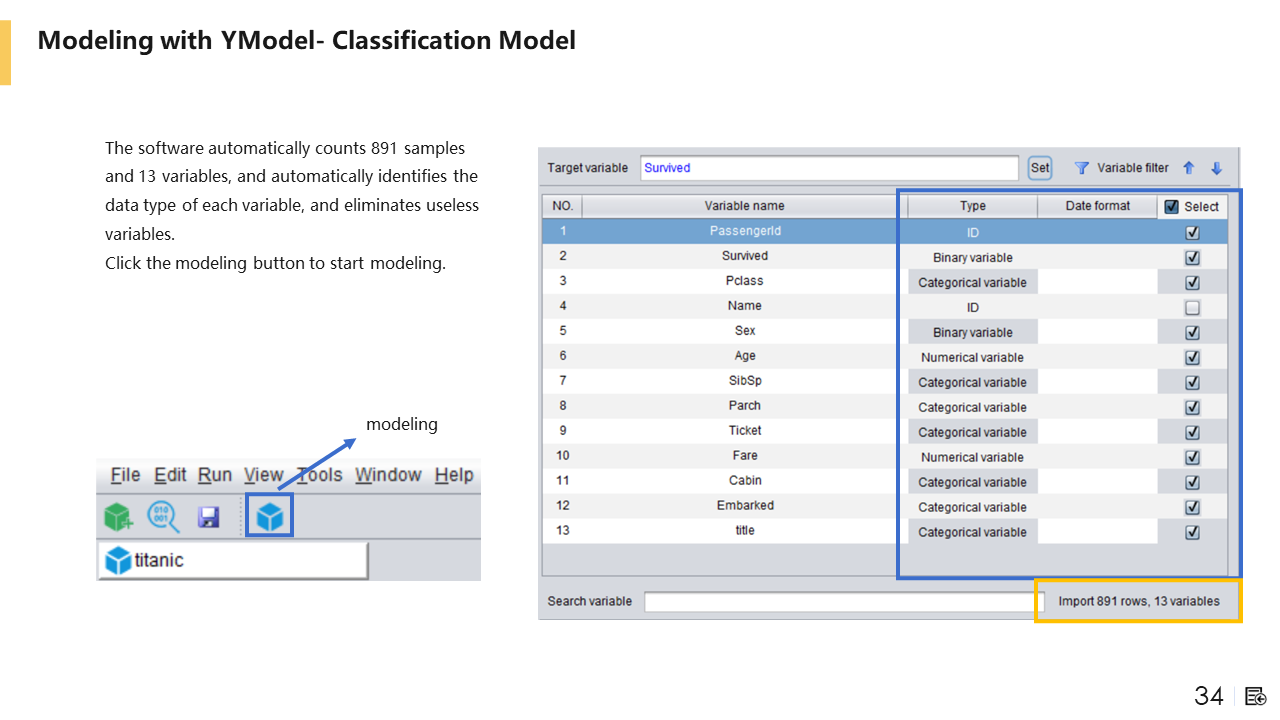The height and width of the screenshot is (720, 1280).
Task: Click the blue move up arrow
Action: click(x=1189, y=168)
